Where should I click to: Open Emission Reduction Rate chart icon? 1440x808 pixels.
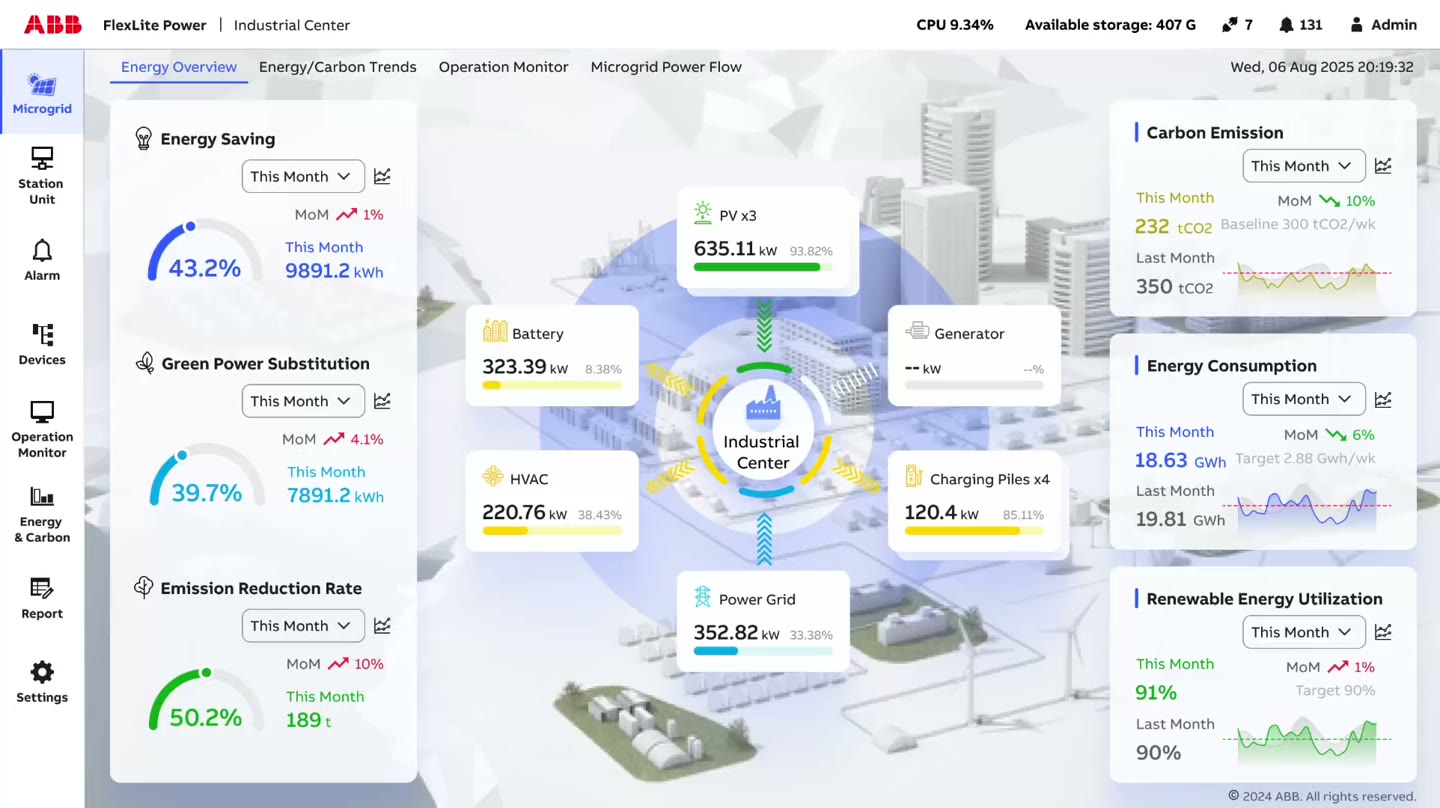pyautogui.click(x=382, y=626)
